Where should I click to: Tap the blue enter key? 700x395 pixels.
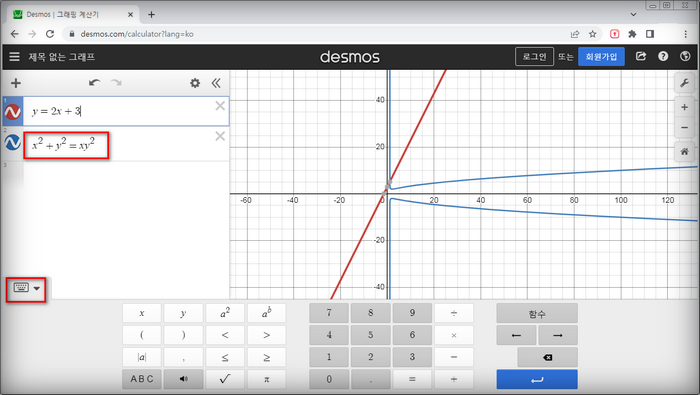(x=537, y=379)
